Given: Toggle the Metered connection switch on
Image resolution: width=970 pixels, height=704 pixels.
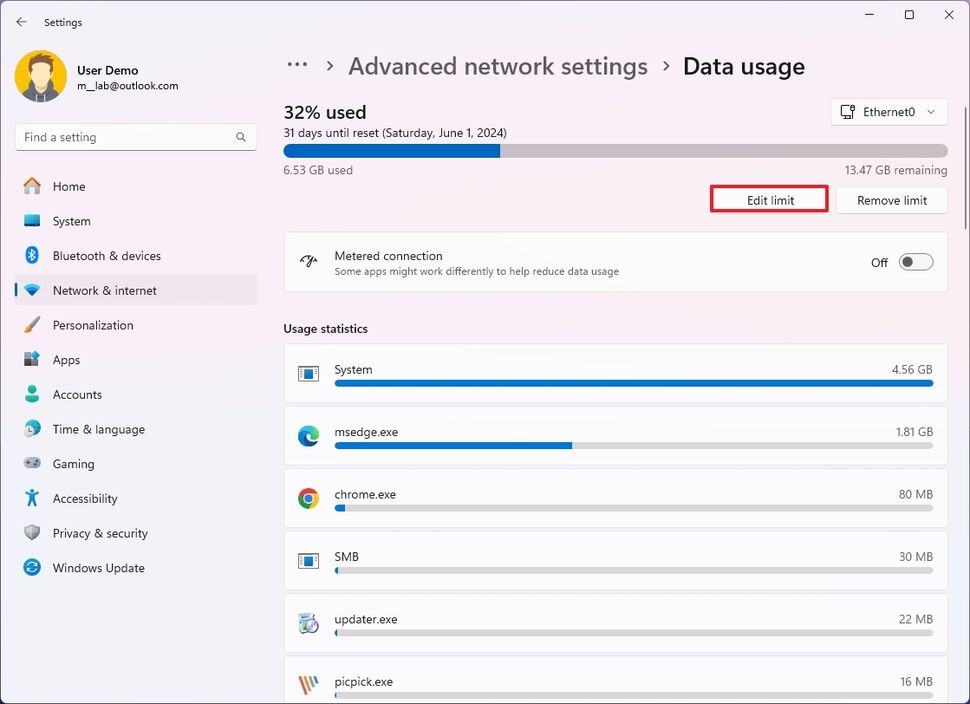Looking at the screenshot, I should pos(914,262).
